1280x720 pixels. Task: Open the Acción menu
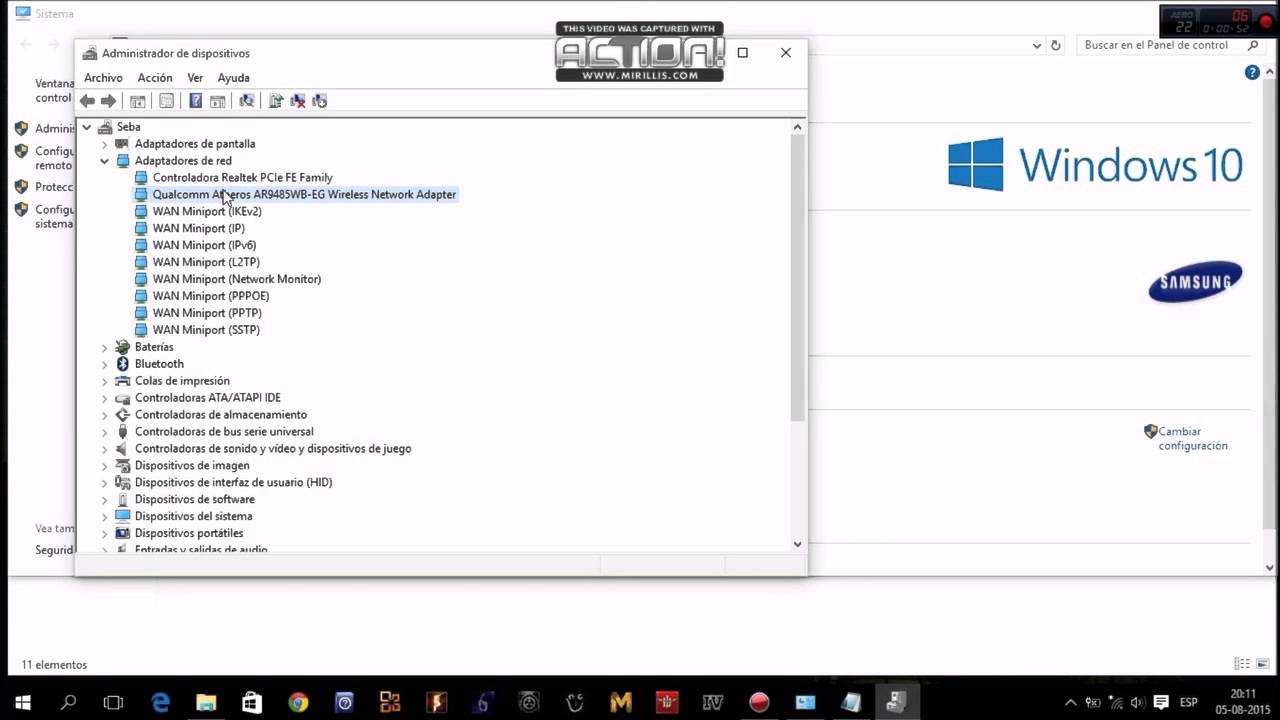pyautogui.click(x=155, y=78)
